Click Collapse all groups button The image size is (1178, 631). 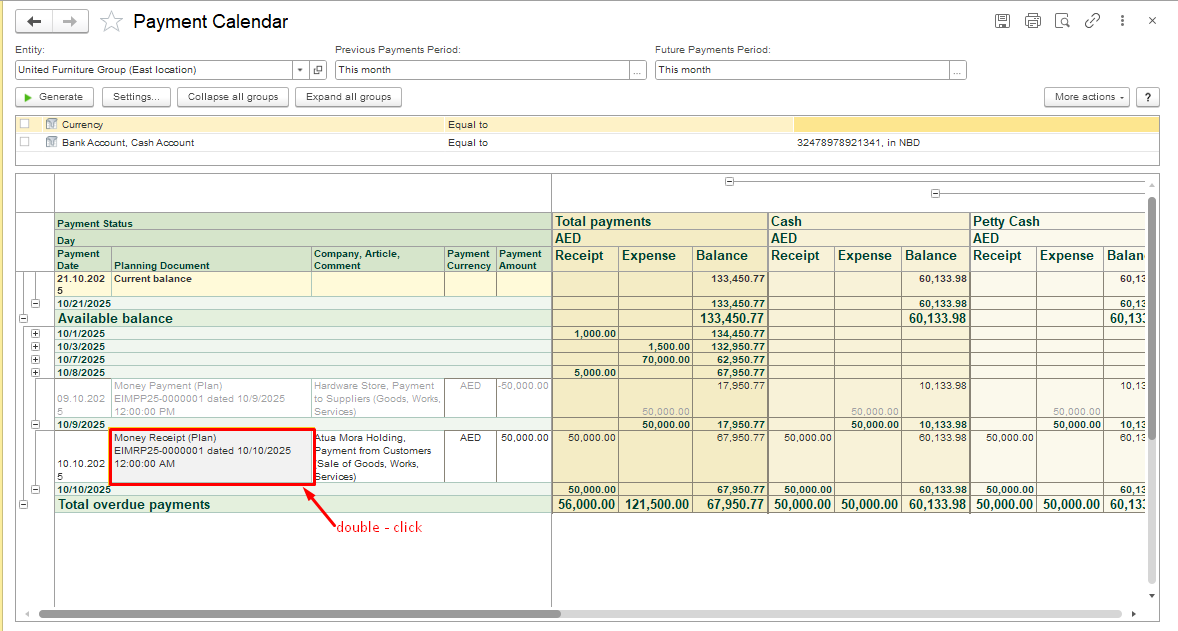233,97
